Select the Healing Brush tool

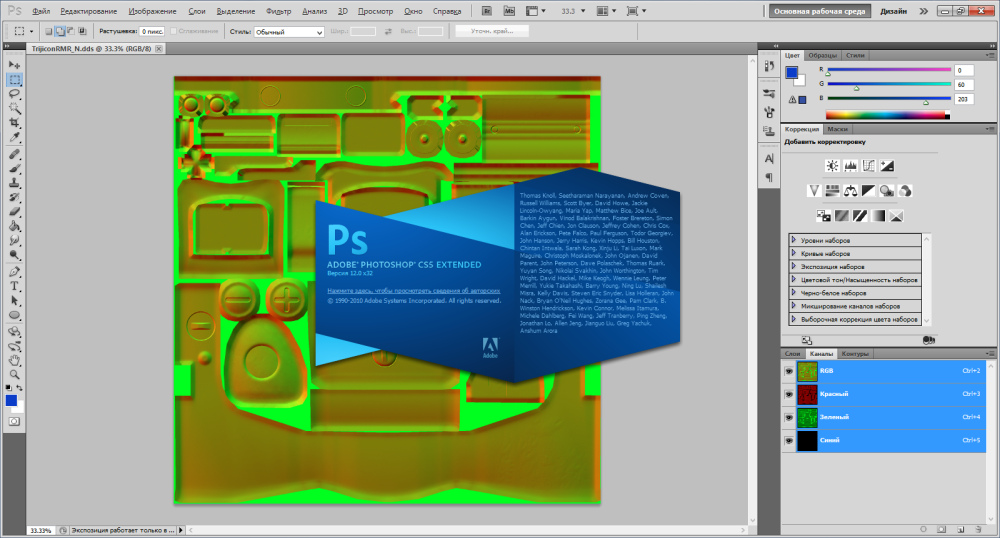14,154
